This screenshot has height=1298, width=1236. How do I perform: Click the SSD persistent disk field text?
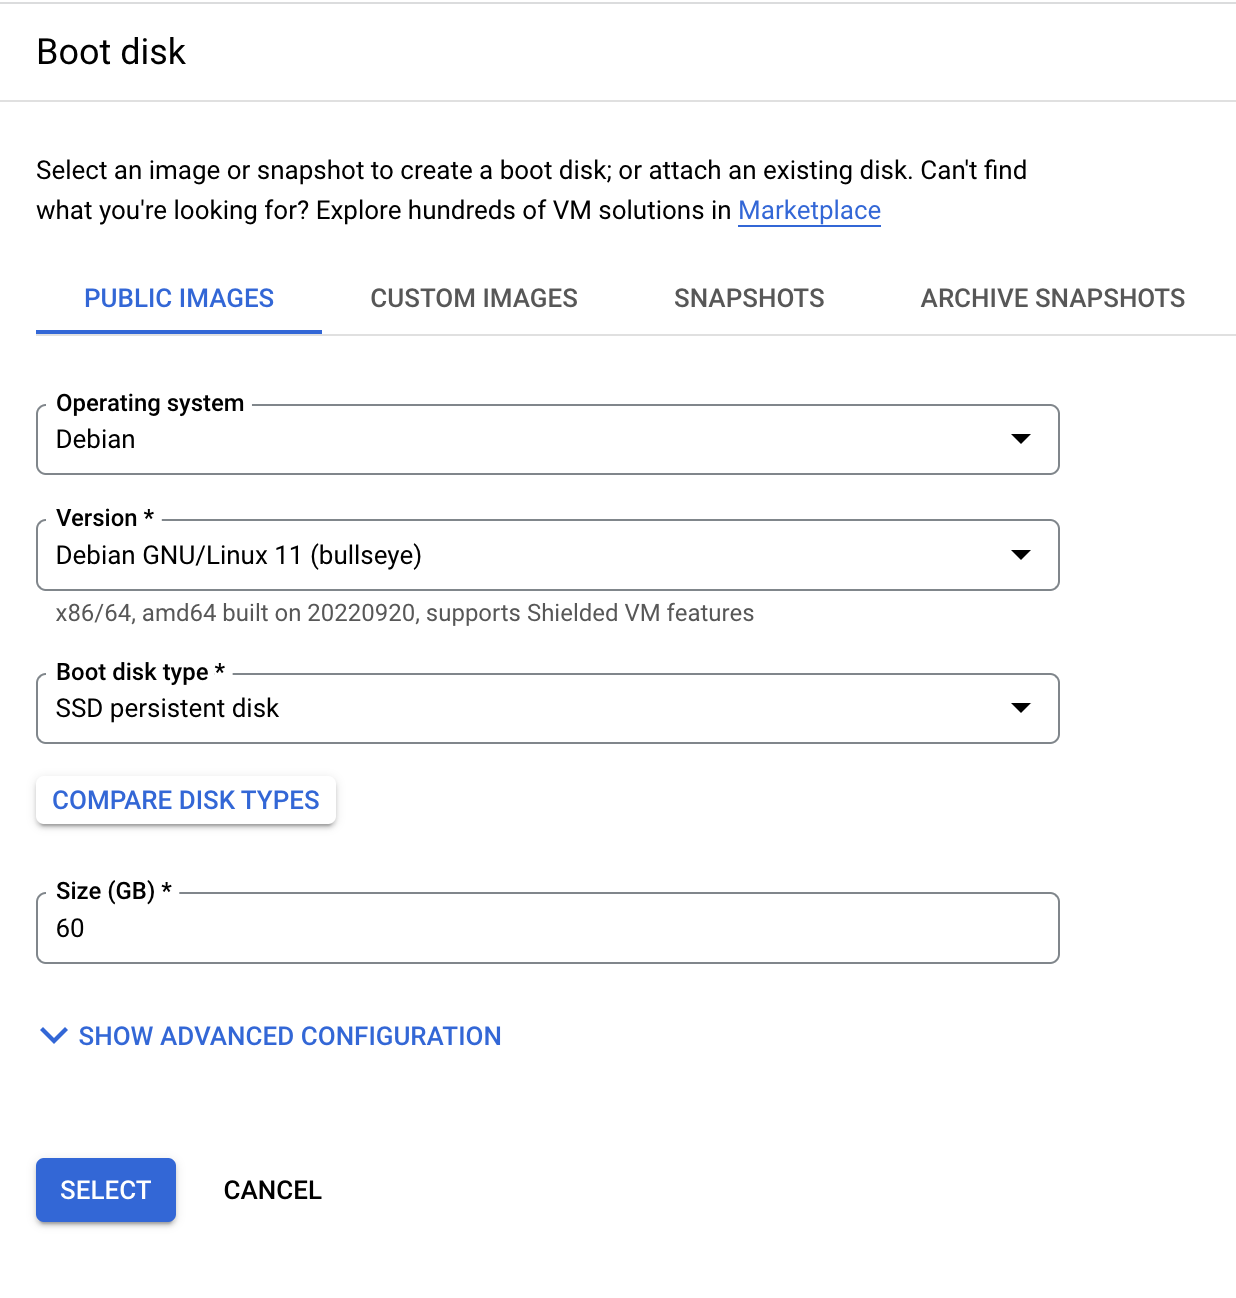167,708
